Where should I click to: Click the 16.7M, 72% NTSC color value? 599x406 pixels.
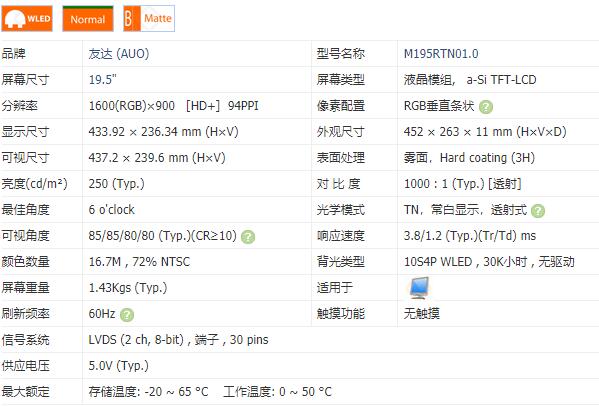tap(139, 262)
